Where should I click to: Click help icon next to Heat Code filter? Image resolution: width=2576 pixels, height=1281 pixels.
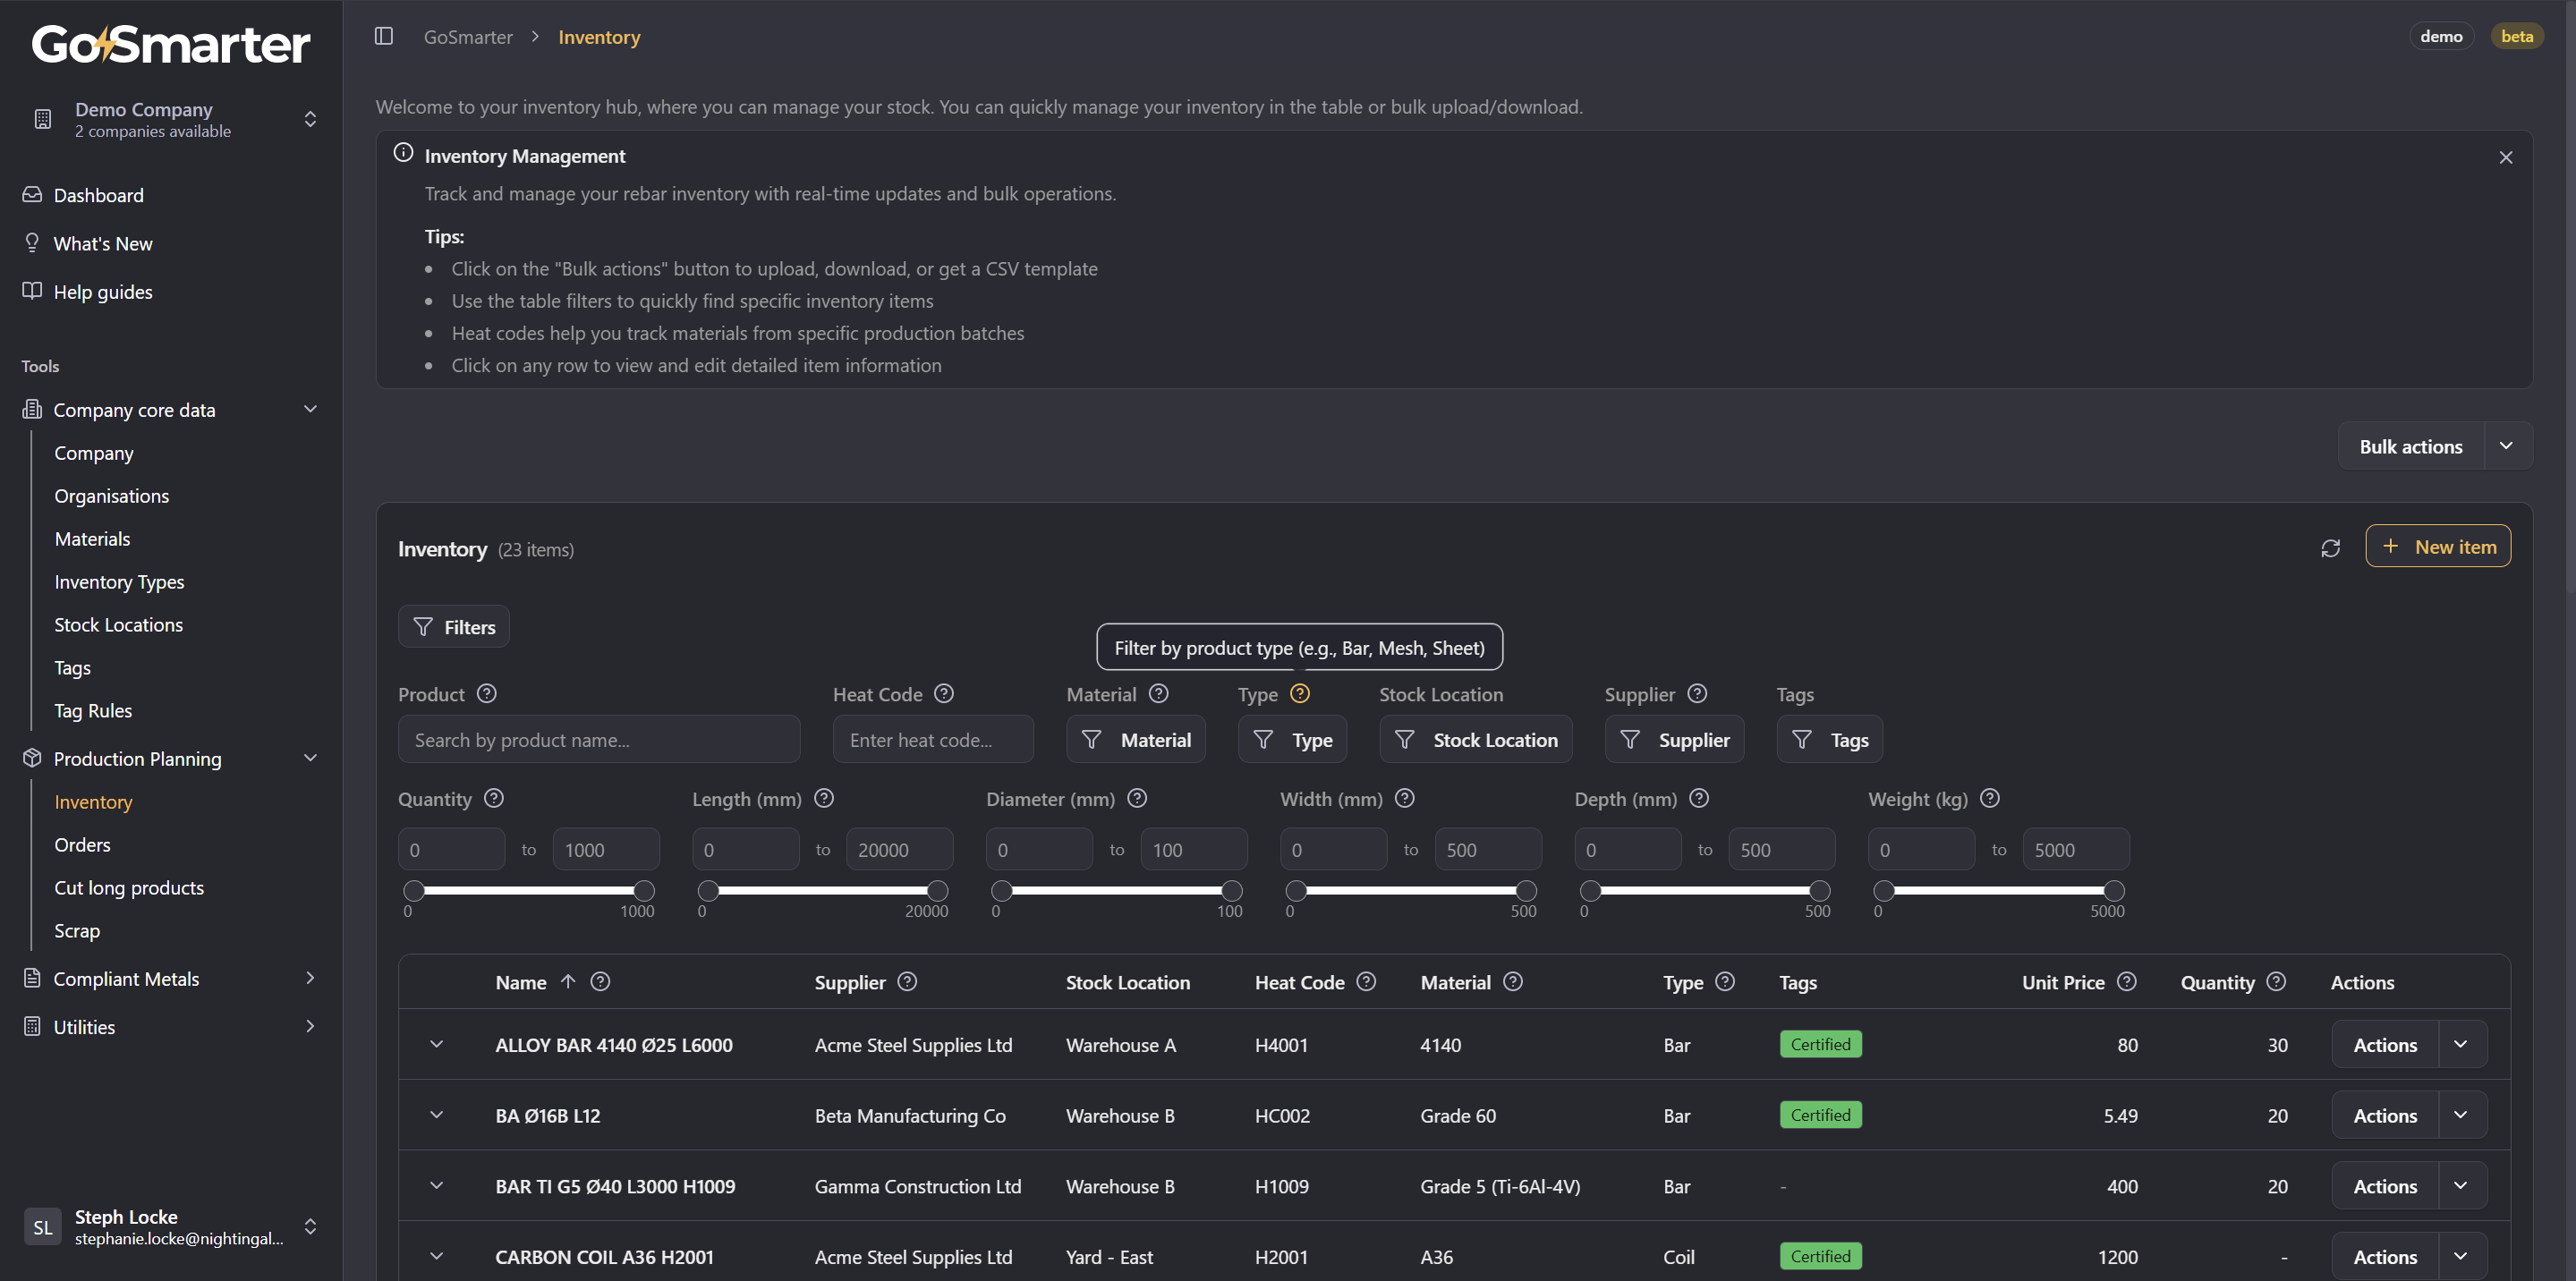943,693
